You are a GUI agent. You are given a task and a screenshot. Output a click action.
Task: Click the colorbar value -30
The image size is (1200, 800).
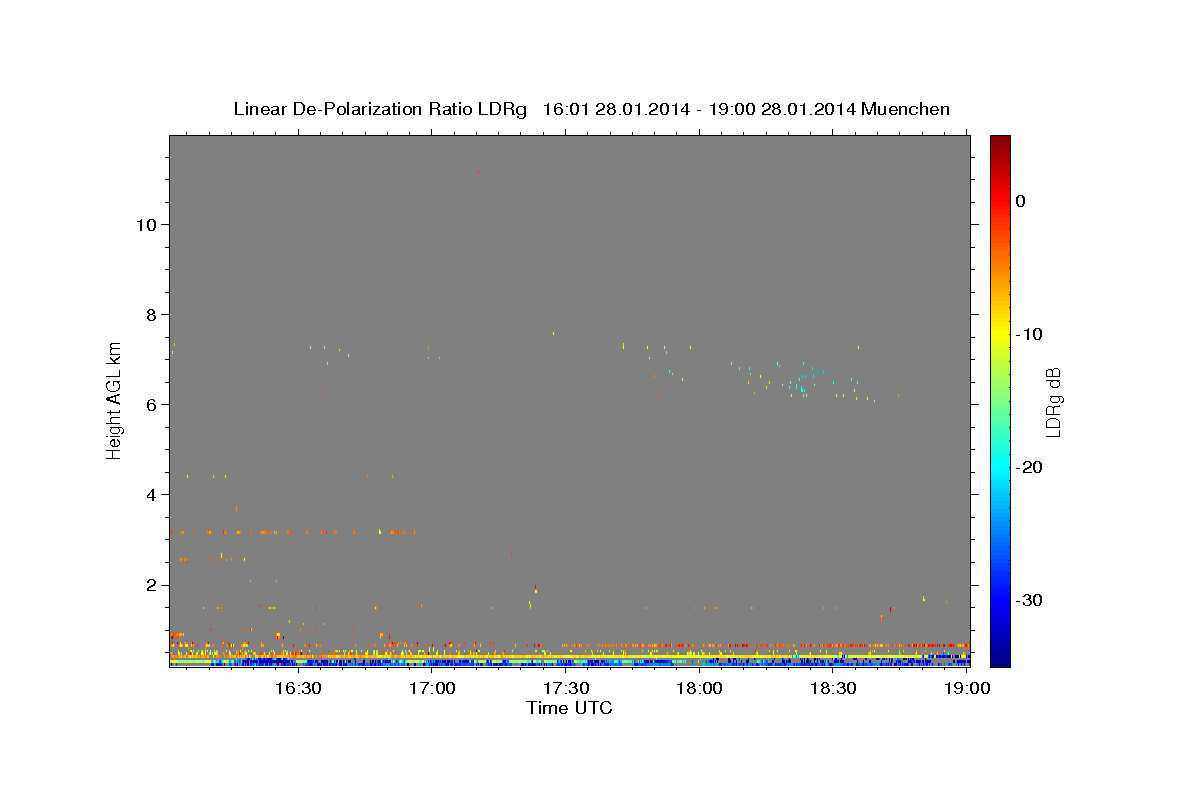(x=1030, y=600)
